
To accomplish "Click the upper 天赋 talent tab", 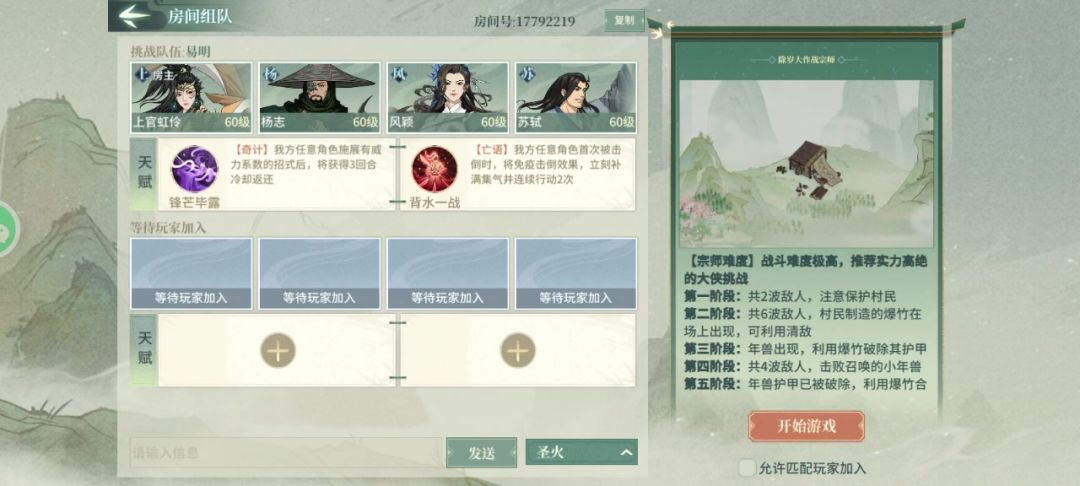I will (x=143, y=174).
